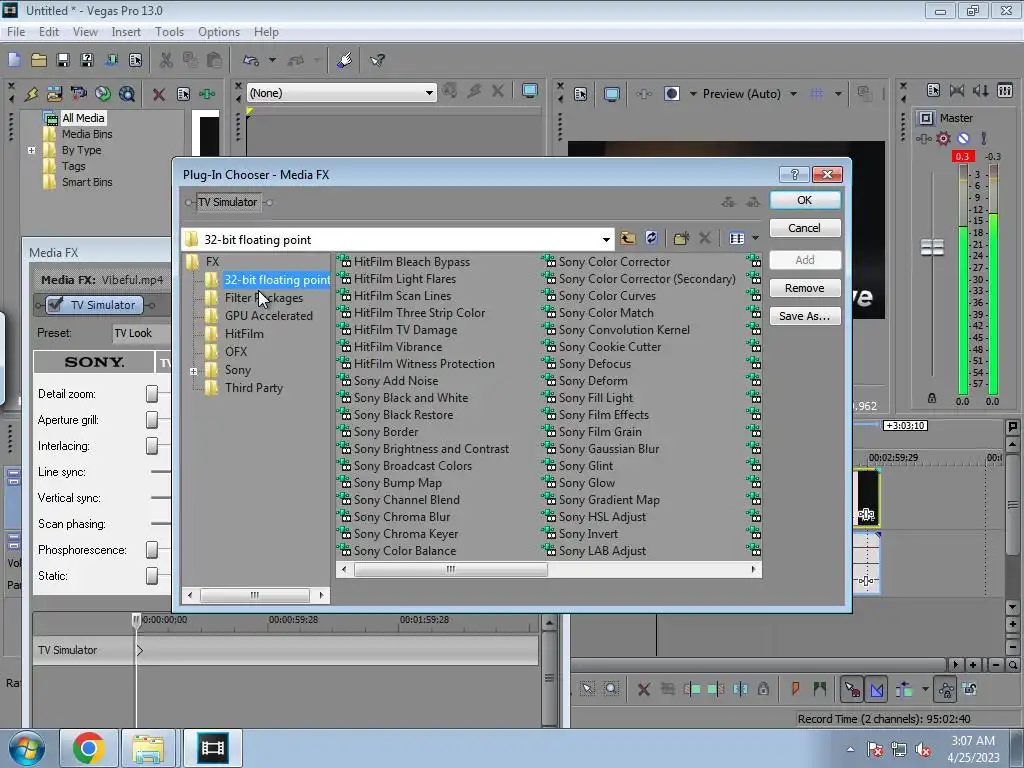Click the orange marker icon in timeline toolbar
This screenshot has width=1024, height=768.
click(x=795, y=689)
